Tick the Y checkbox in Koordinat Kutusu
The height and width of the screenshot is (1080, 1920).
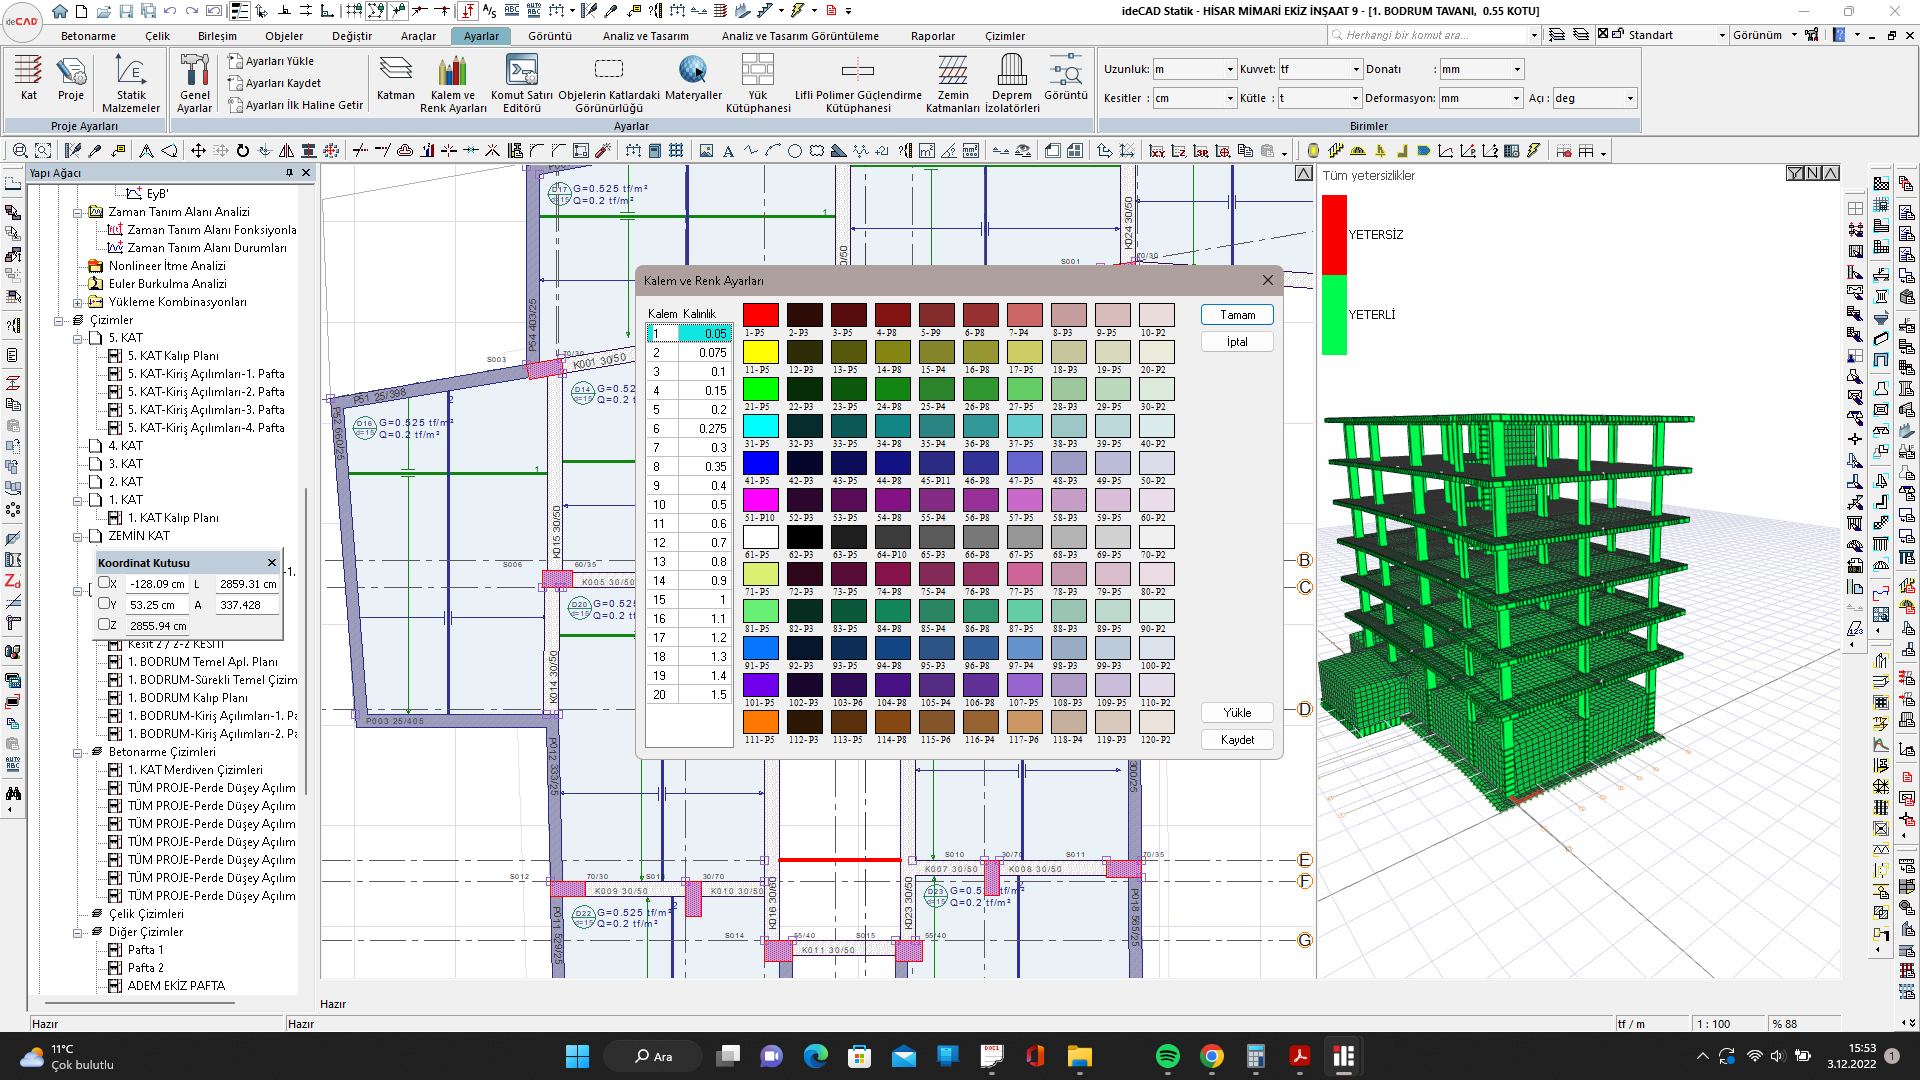pyautogui.click(x=104, y=604)
